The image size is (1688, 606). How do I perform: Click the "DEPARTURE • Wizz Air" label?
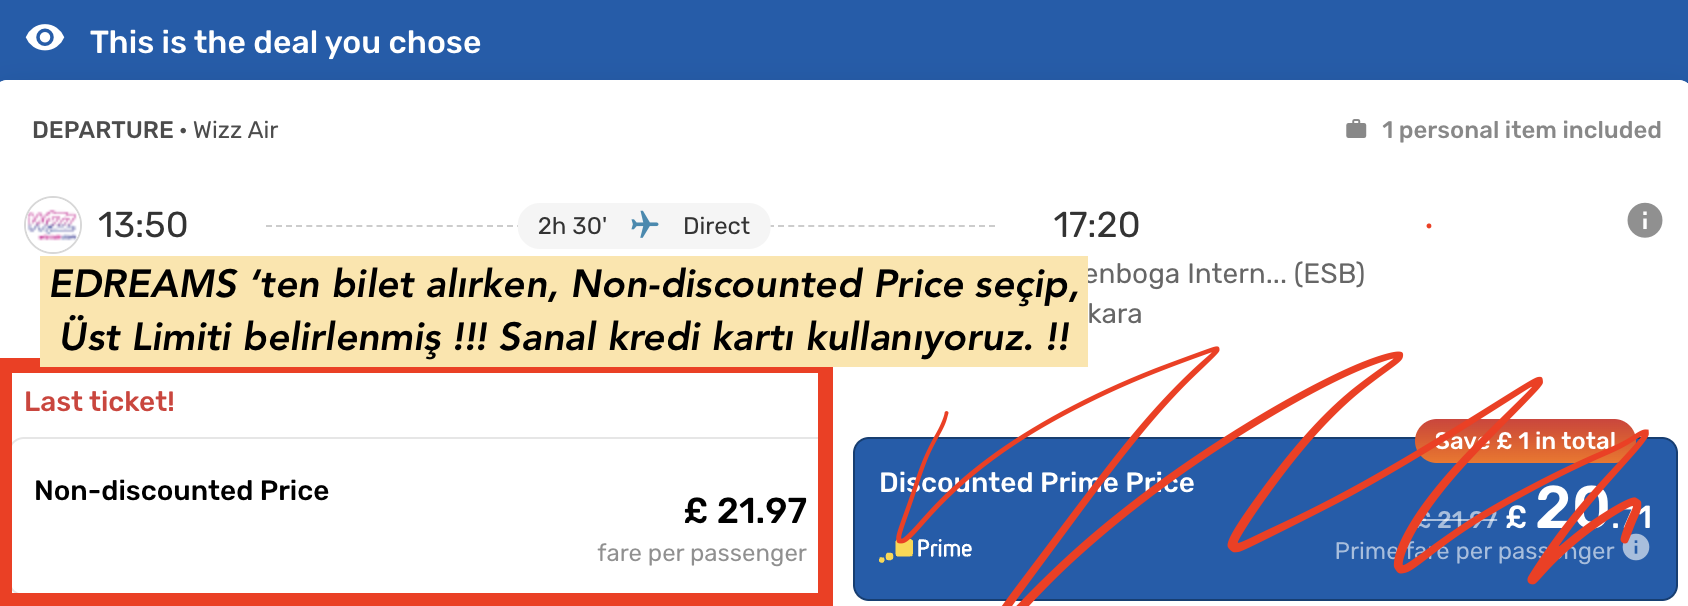coord(155,130)
